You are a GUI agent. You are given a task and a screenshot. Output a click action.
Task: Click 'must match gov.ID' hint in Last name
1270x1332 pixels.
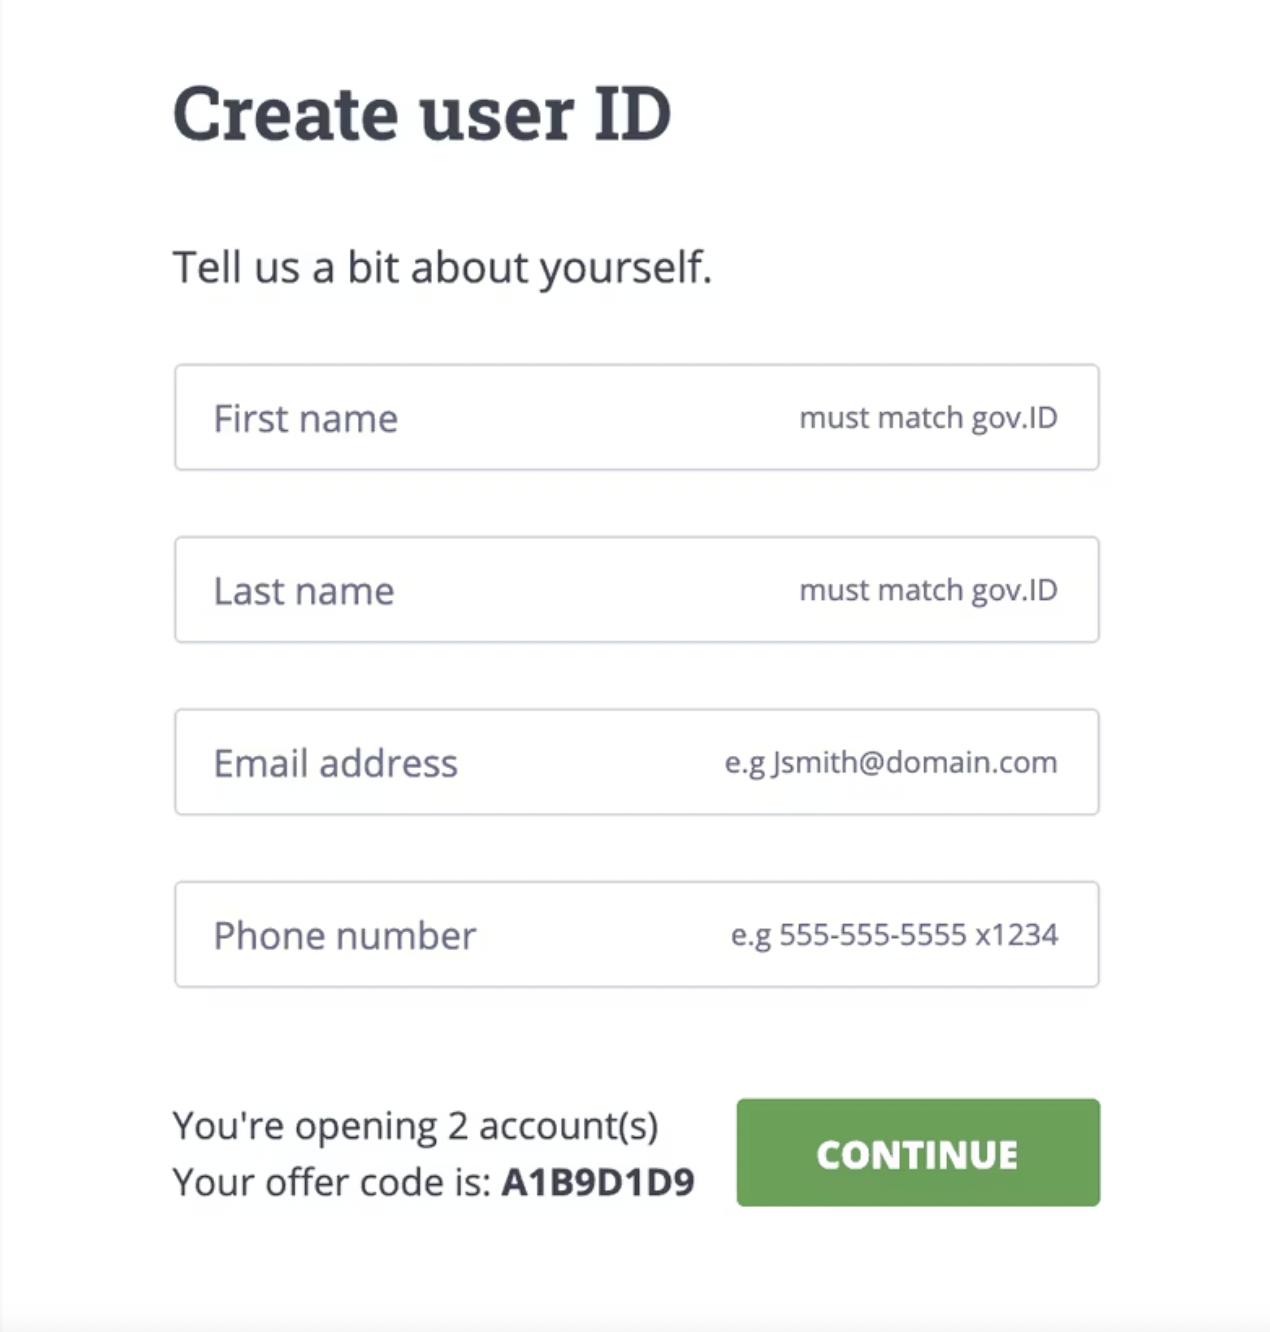928,590
